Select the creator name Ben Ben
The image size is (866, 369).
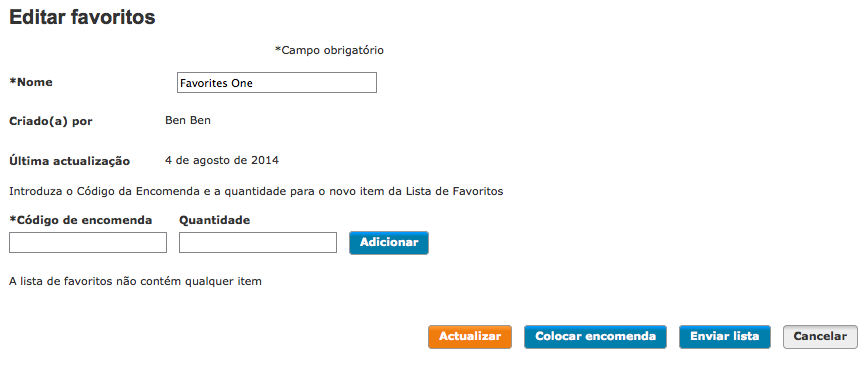tap(188, 120)
